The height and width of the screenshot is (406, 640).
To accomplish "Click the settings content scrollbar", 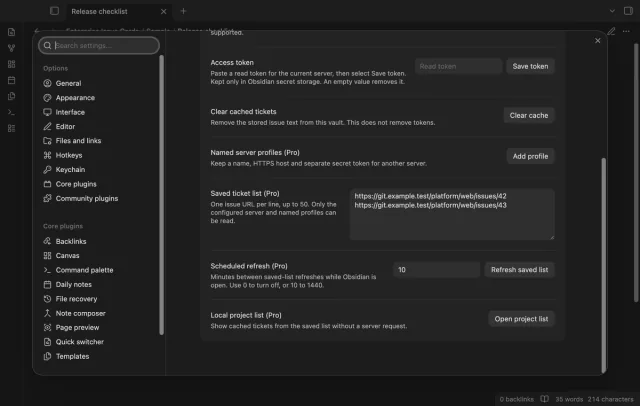I will pos(603,265).
